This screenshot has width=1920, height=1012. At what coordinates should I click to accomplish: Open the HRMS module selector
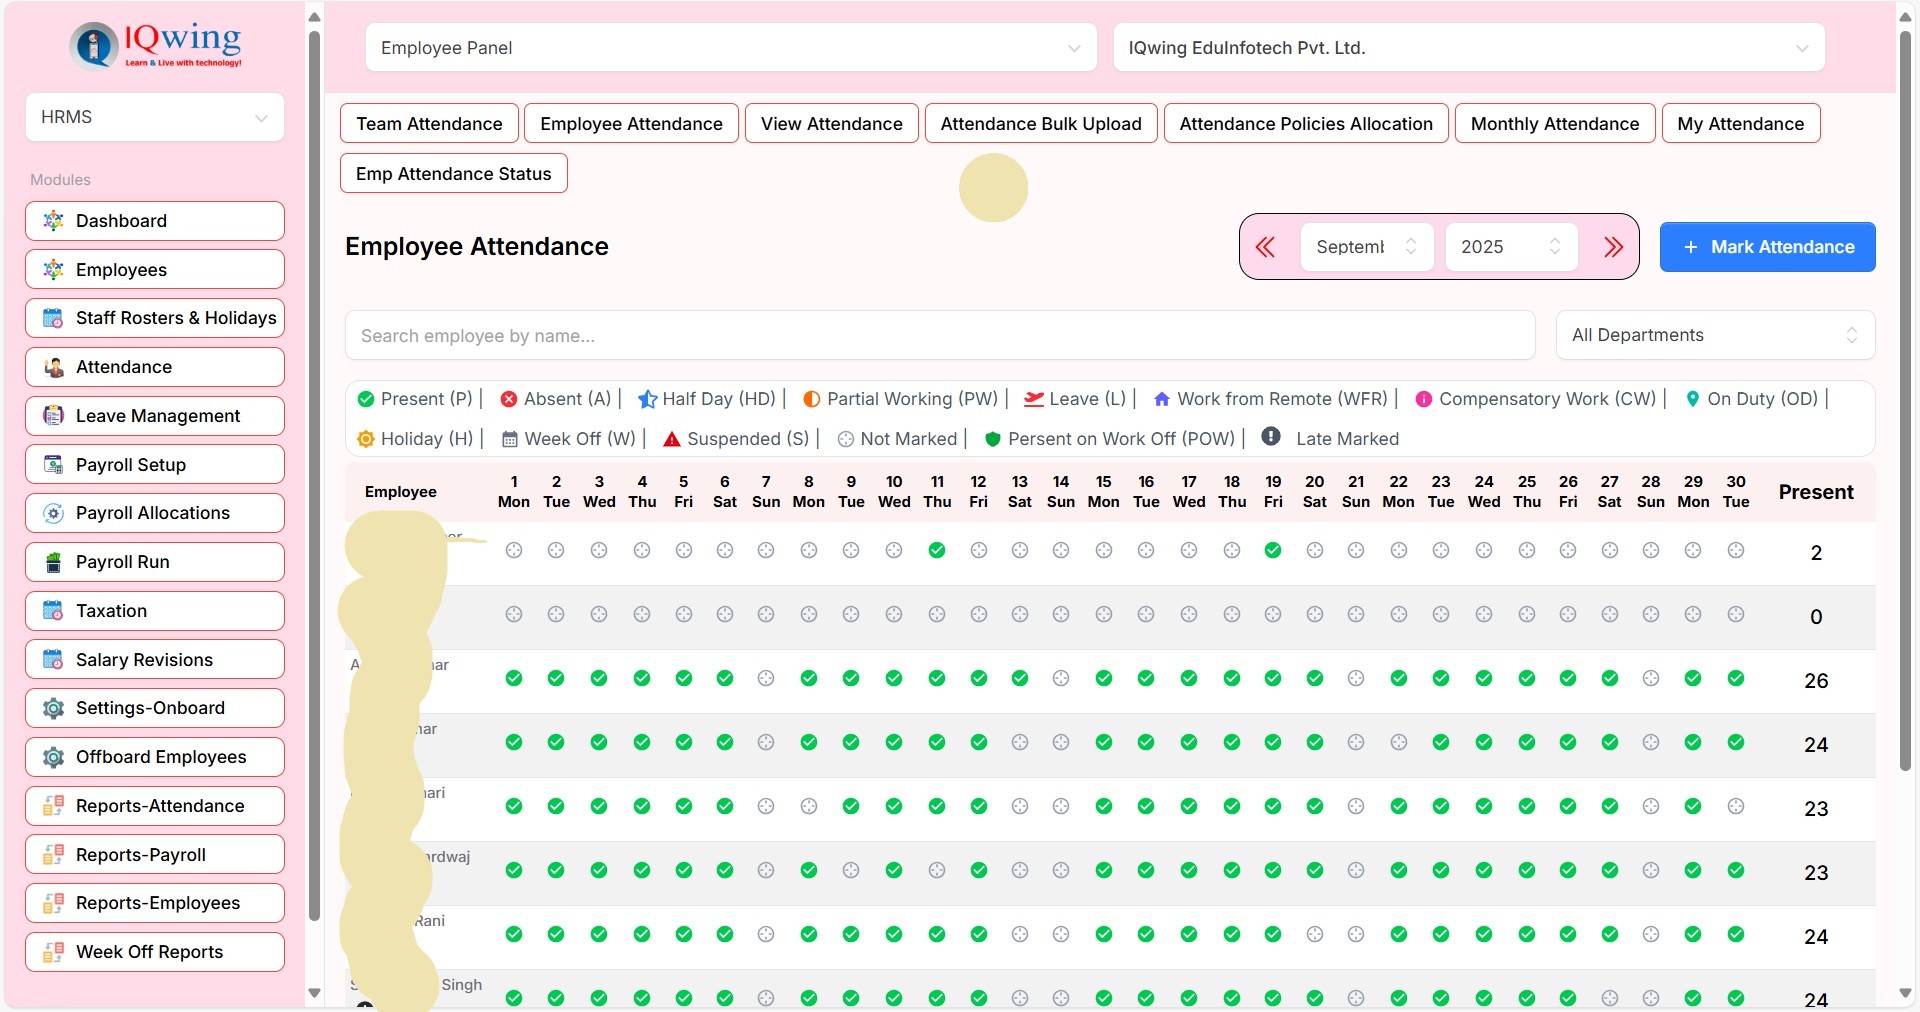tap(155, 117)
